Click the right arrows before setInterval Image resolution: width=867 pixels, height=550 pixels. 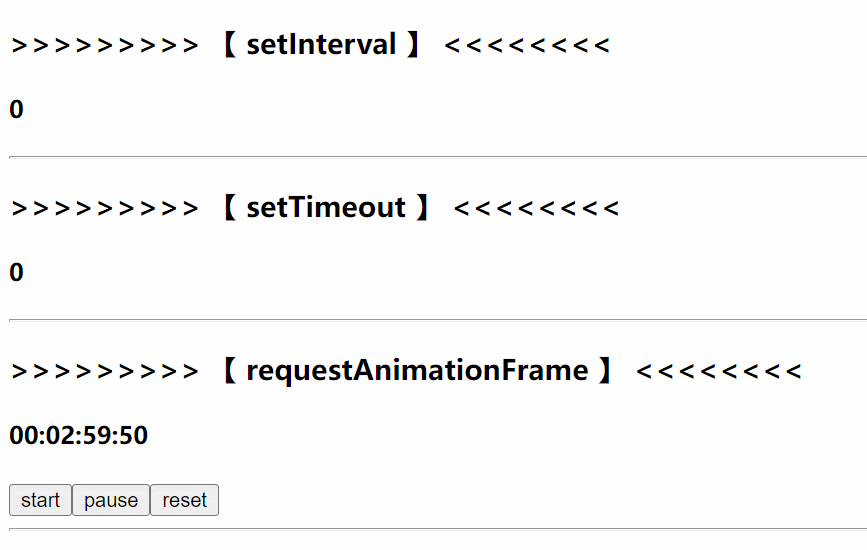105,45
